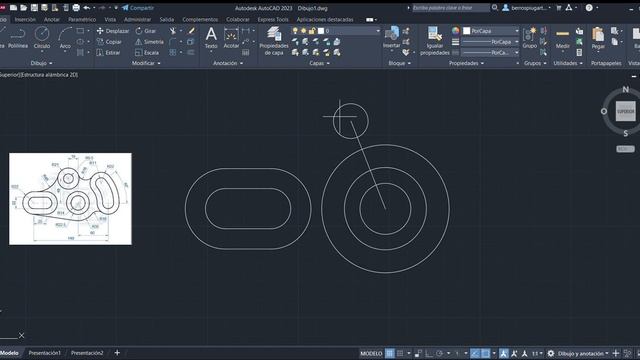Click the save icon in quick access toolbar
The image size is (640, 360).
coord(34,8)
